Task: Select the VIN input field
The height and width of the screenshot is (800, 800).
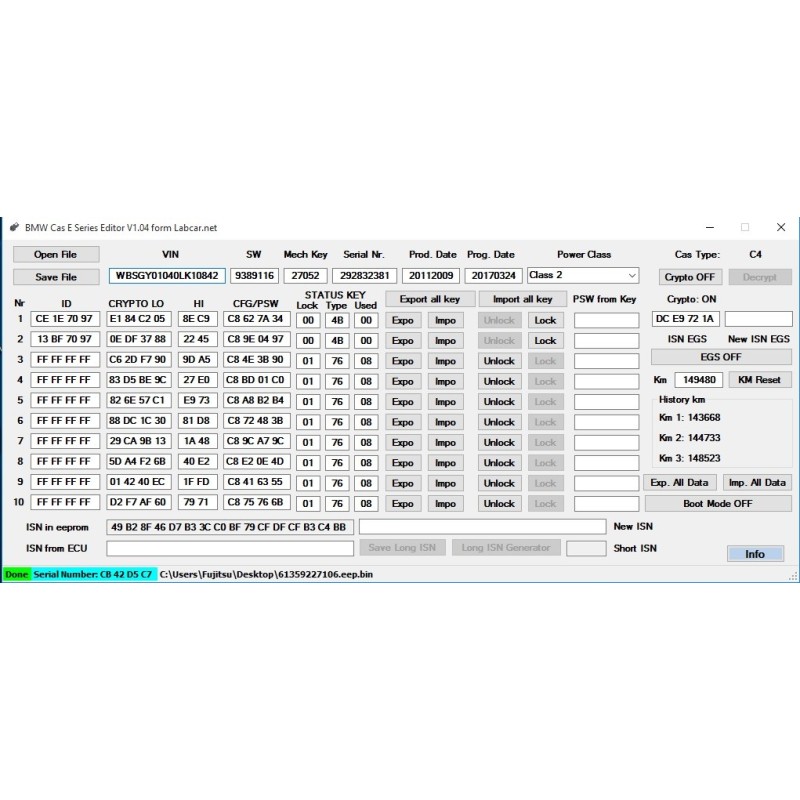Action: (167, 276)
